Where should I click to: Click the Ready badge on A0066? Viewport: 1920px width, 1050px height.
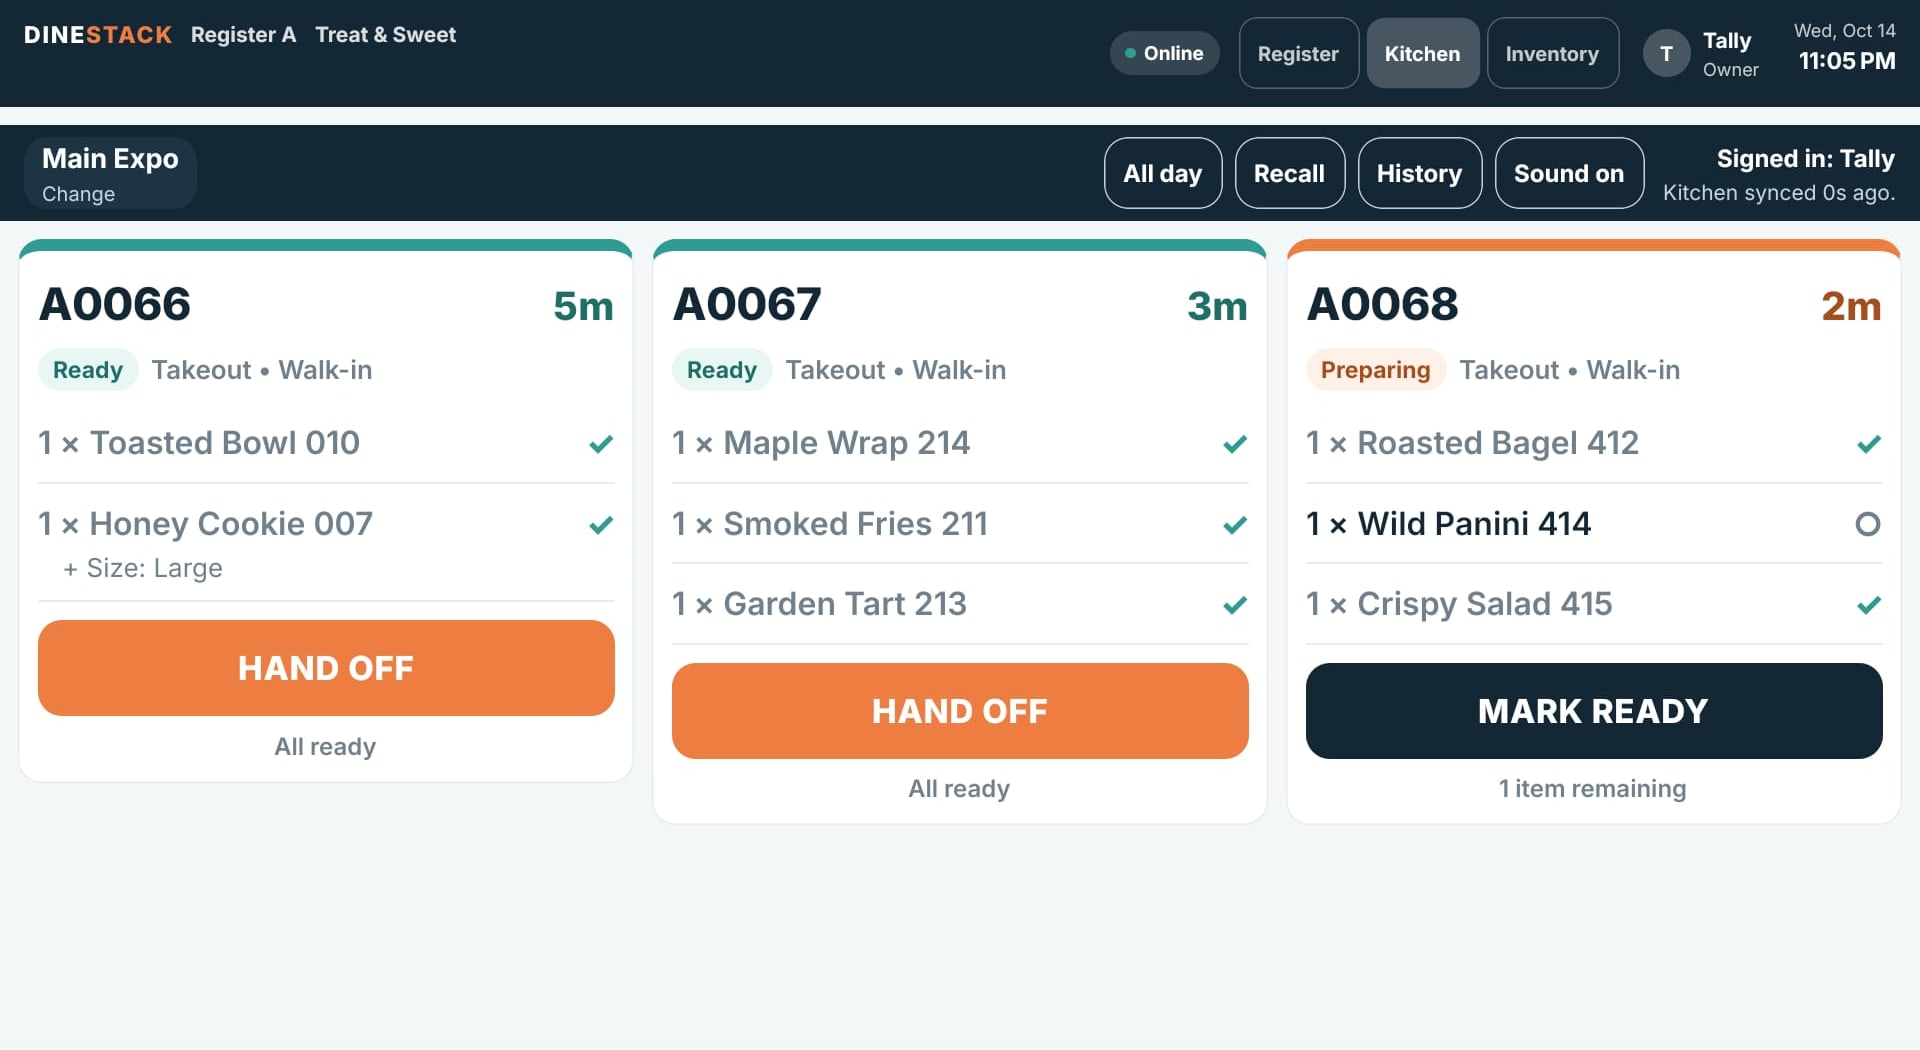pyautogui.click(x=88, y=370)
